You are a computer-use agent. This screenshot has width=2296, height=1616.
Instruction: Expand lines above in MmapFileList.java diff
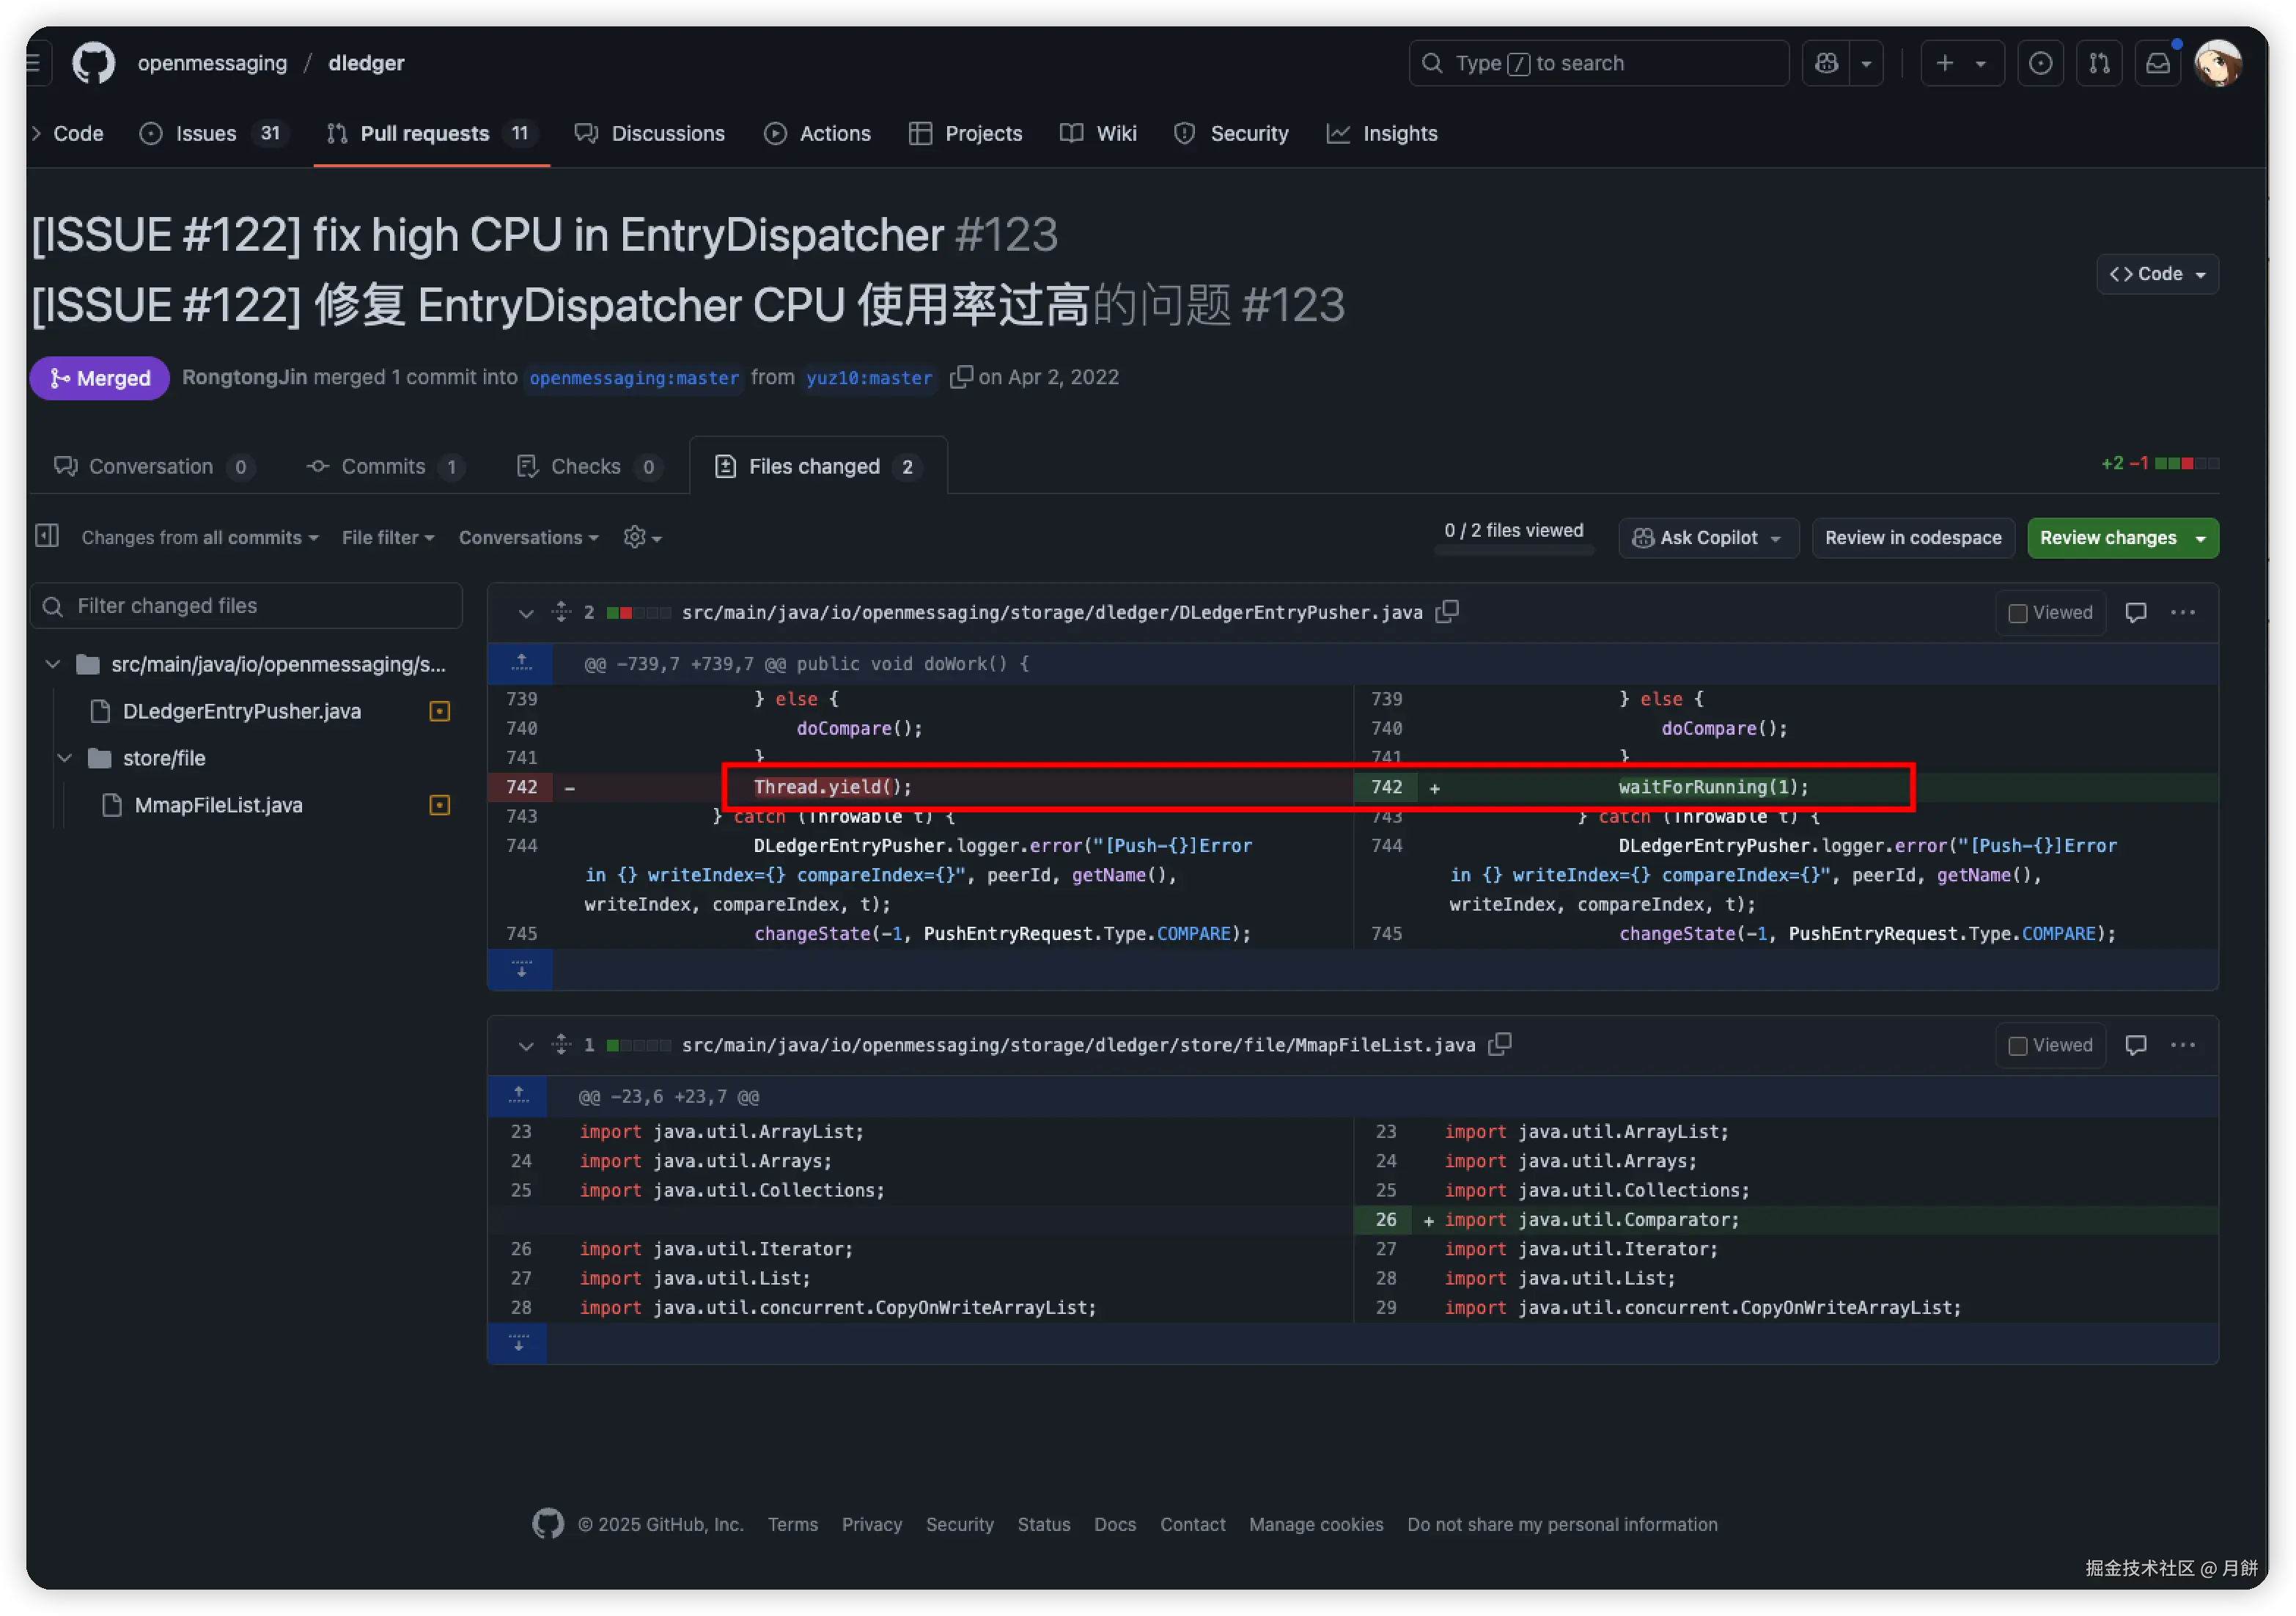pyautogui.click(x=519, y=1095)
